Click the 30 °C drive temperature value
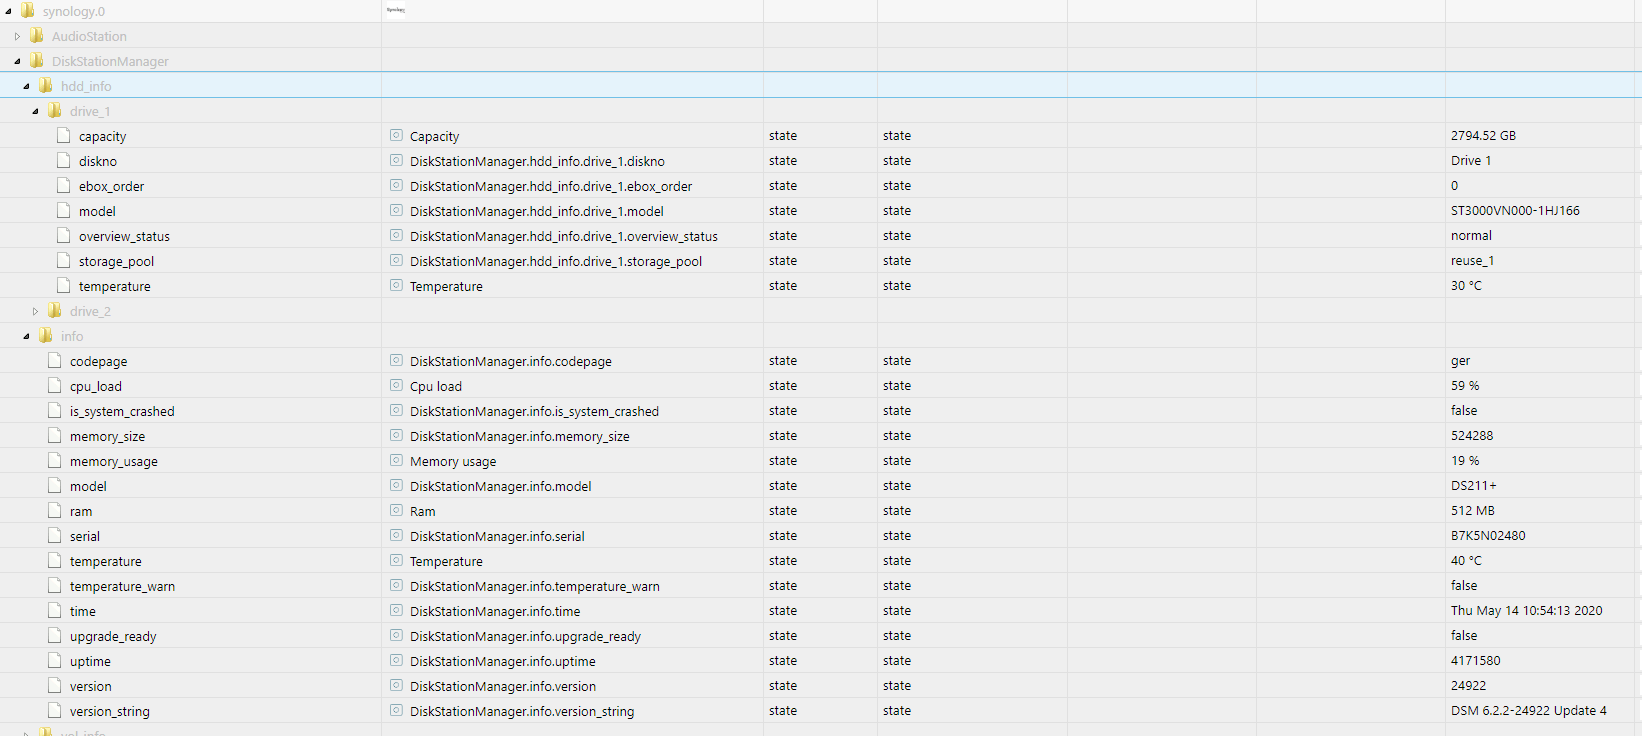1642x740 pixels. (1466, 285)
